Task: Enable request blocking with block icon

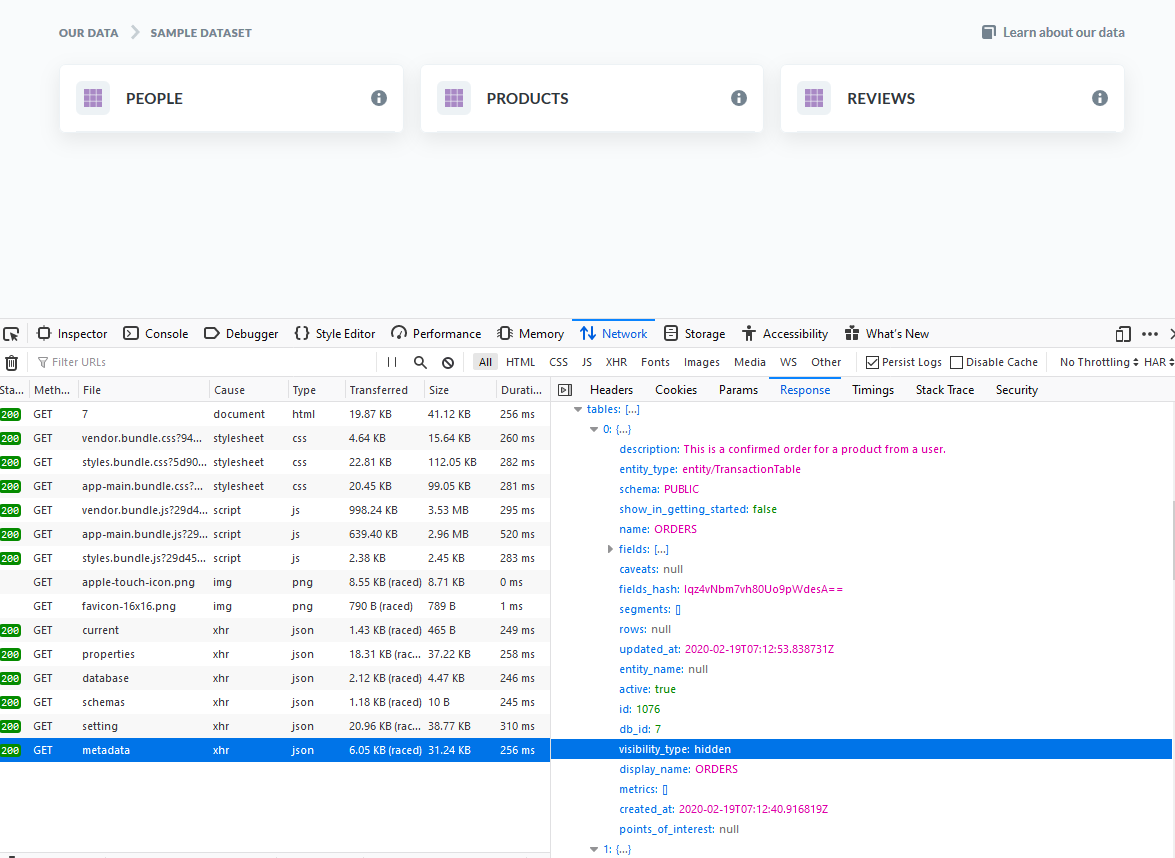Action: [447, 362]
